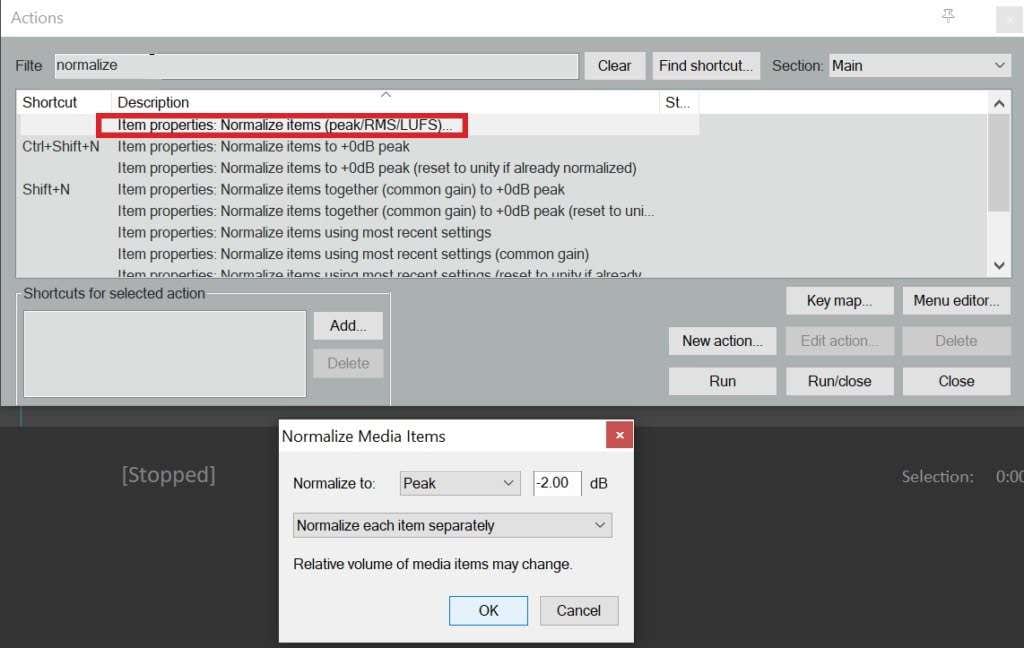Click Run/close button
Image resolution: width=1024 pixels, height=648 pixels.
(x=839, y=381)
